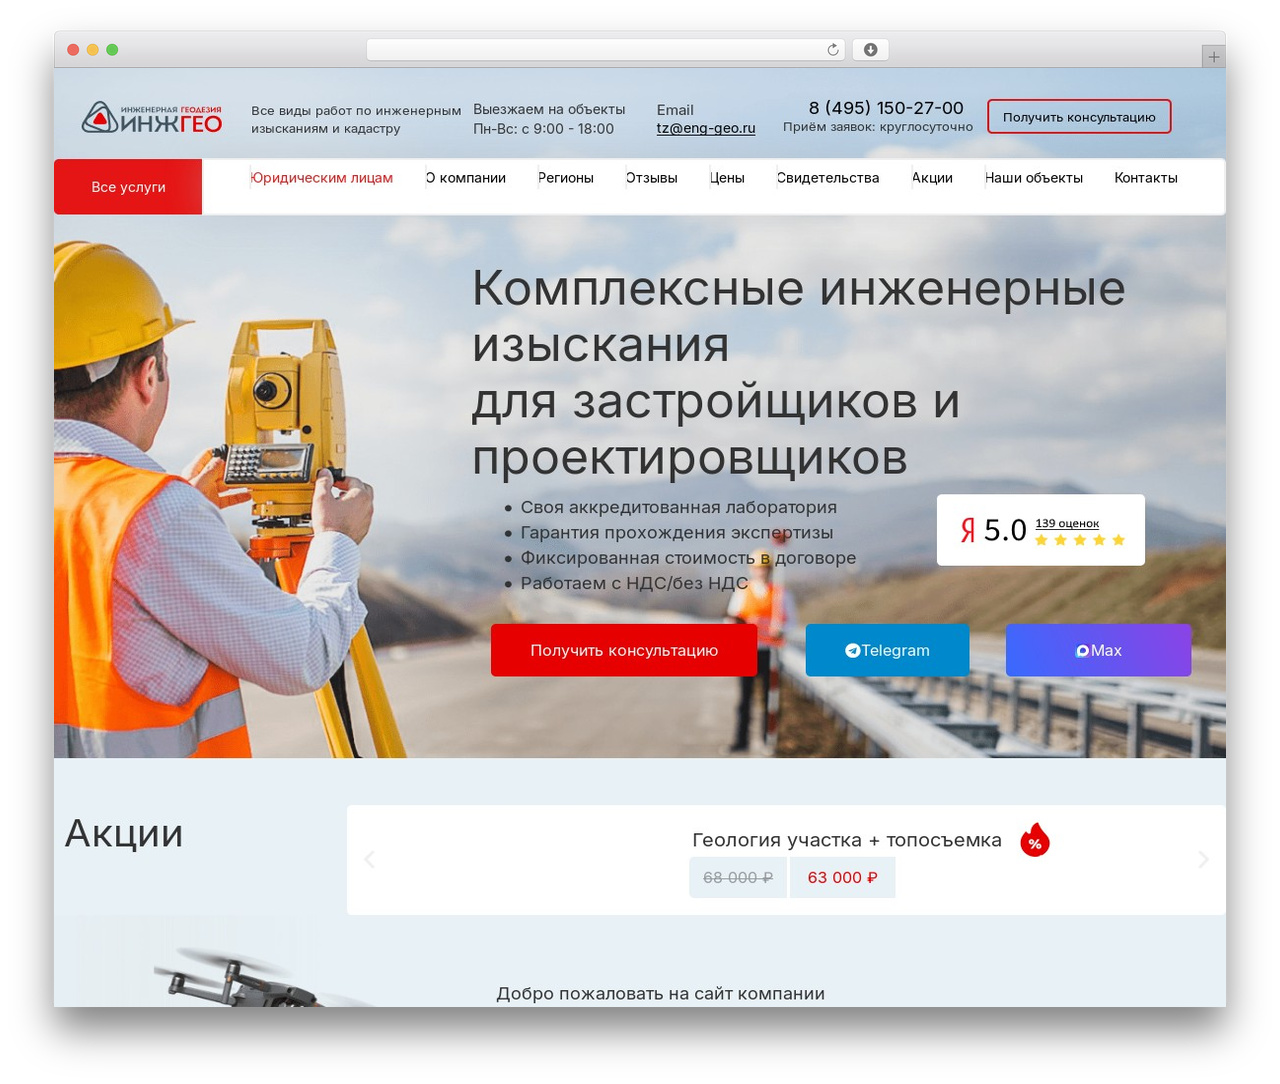Click the browser address bar
1280x1084 pixels.
[x=606, y=50]
